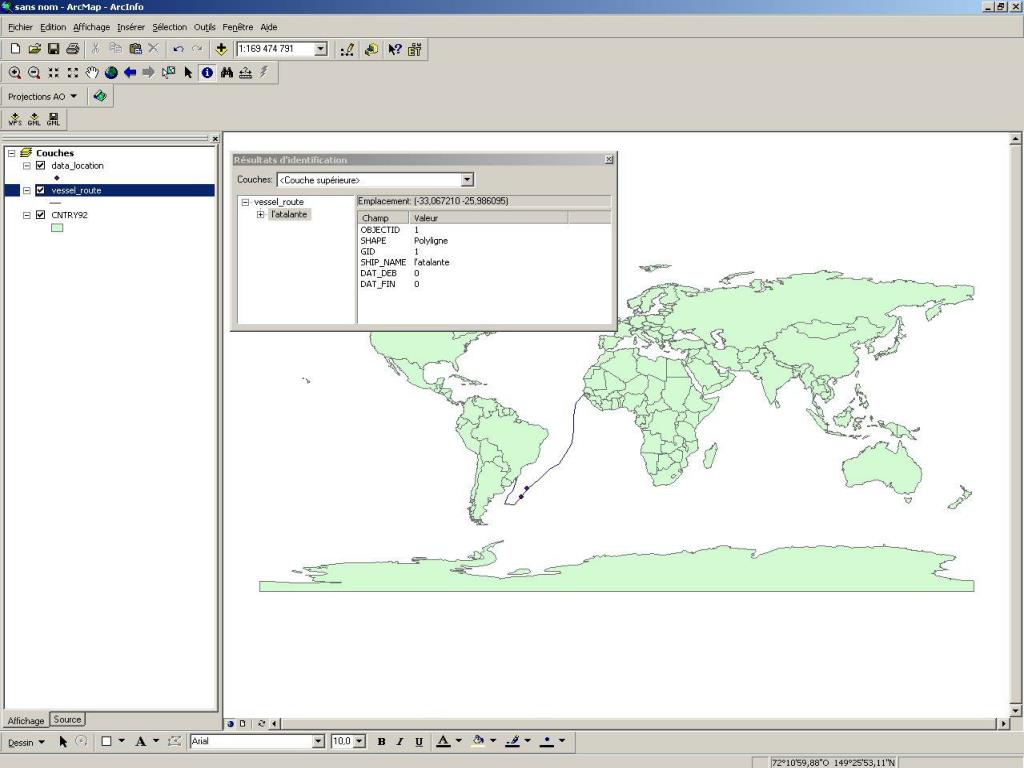Viewport: 1024px width, 768px height.
Task: Hide the CNTRY92 layer via checkbox
Action: tap(41, 215)
